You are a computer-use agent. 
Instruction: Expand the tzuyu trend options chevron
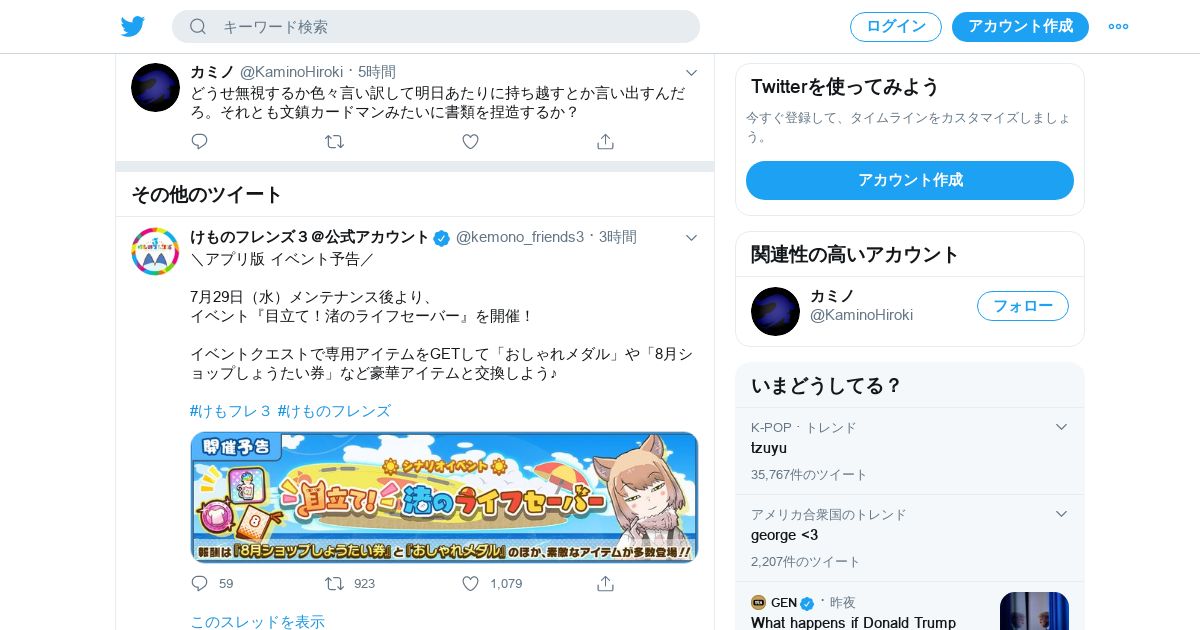tap(1061, 427)
